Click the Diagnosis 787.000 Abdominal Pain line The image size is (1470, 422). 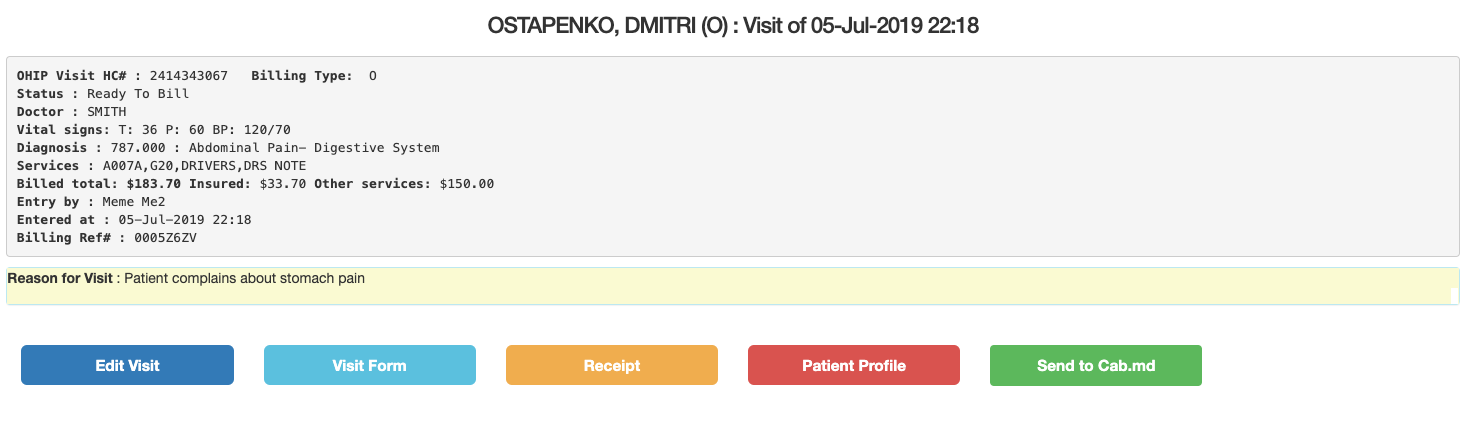point(228,148)
